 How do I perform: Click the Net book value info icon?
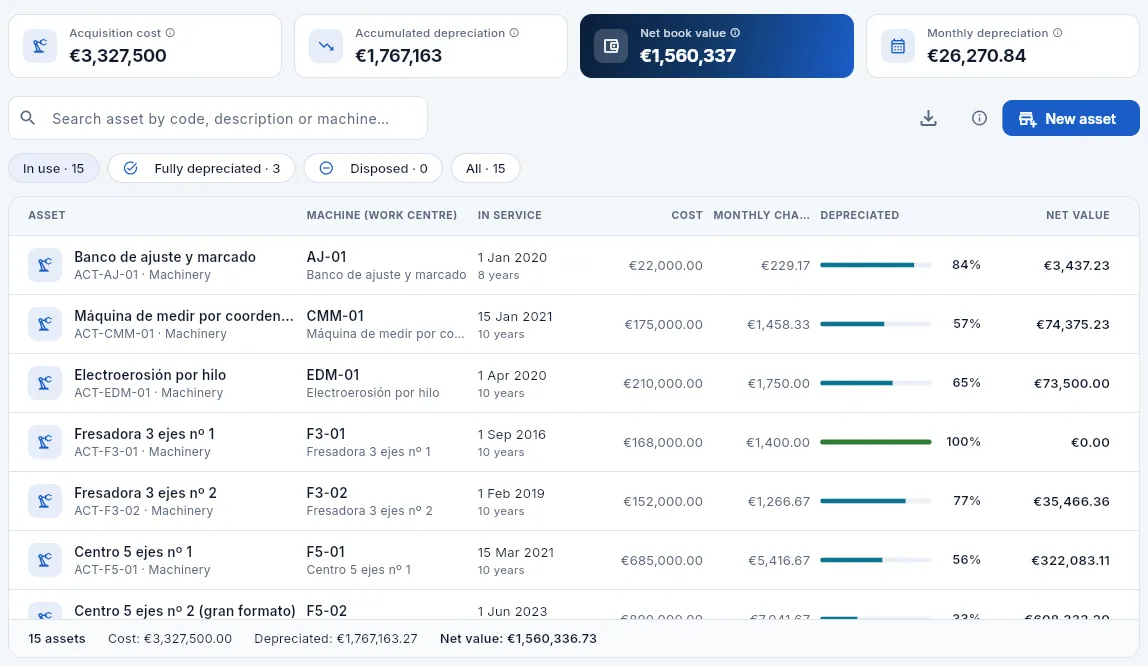pos(735,33)
